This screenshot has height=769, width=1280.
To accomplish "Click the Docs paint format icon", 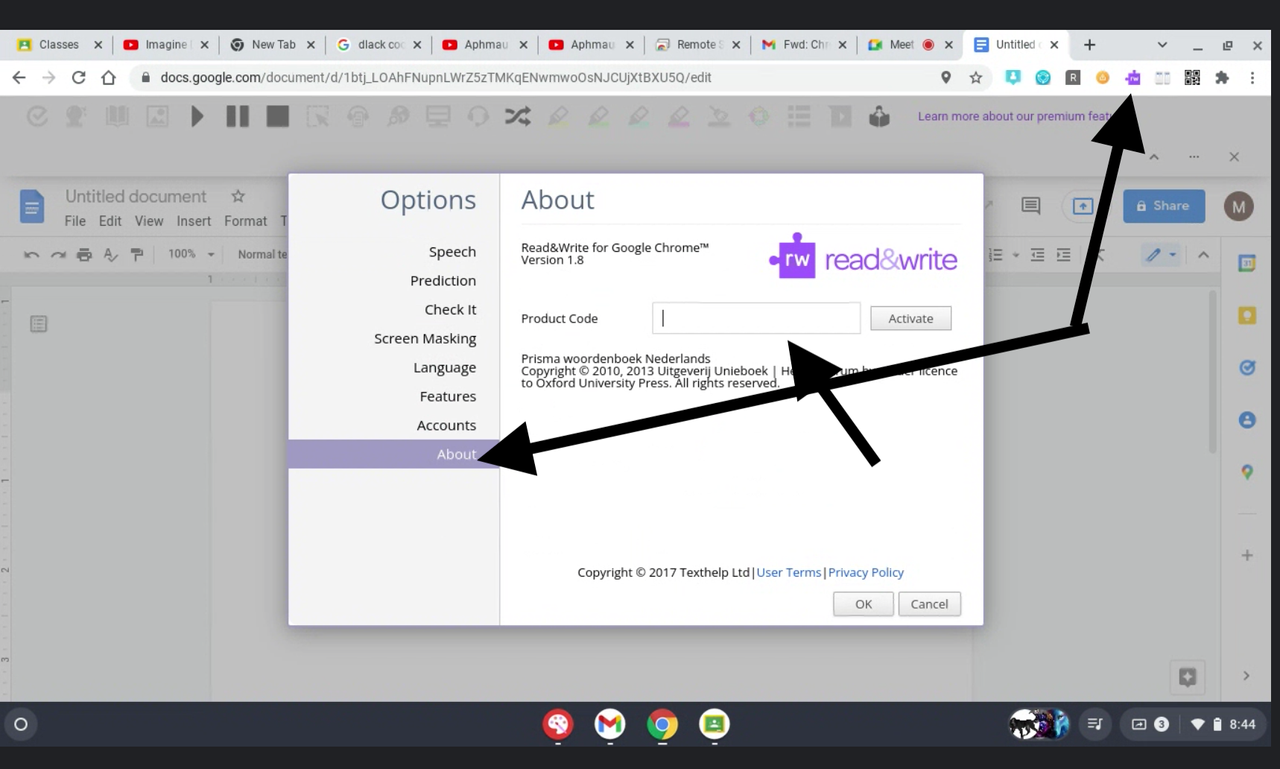I will (x=137, y=255).
